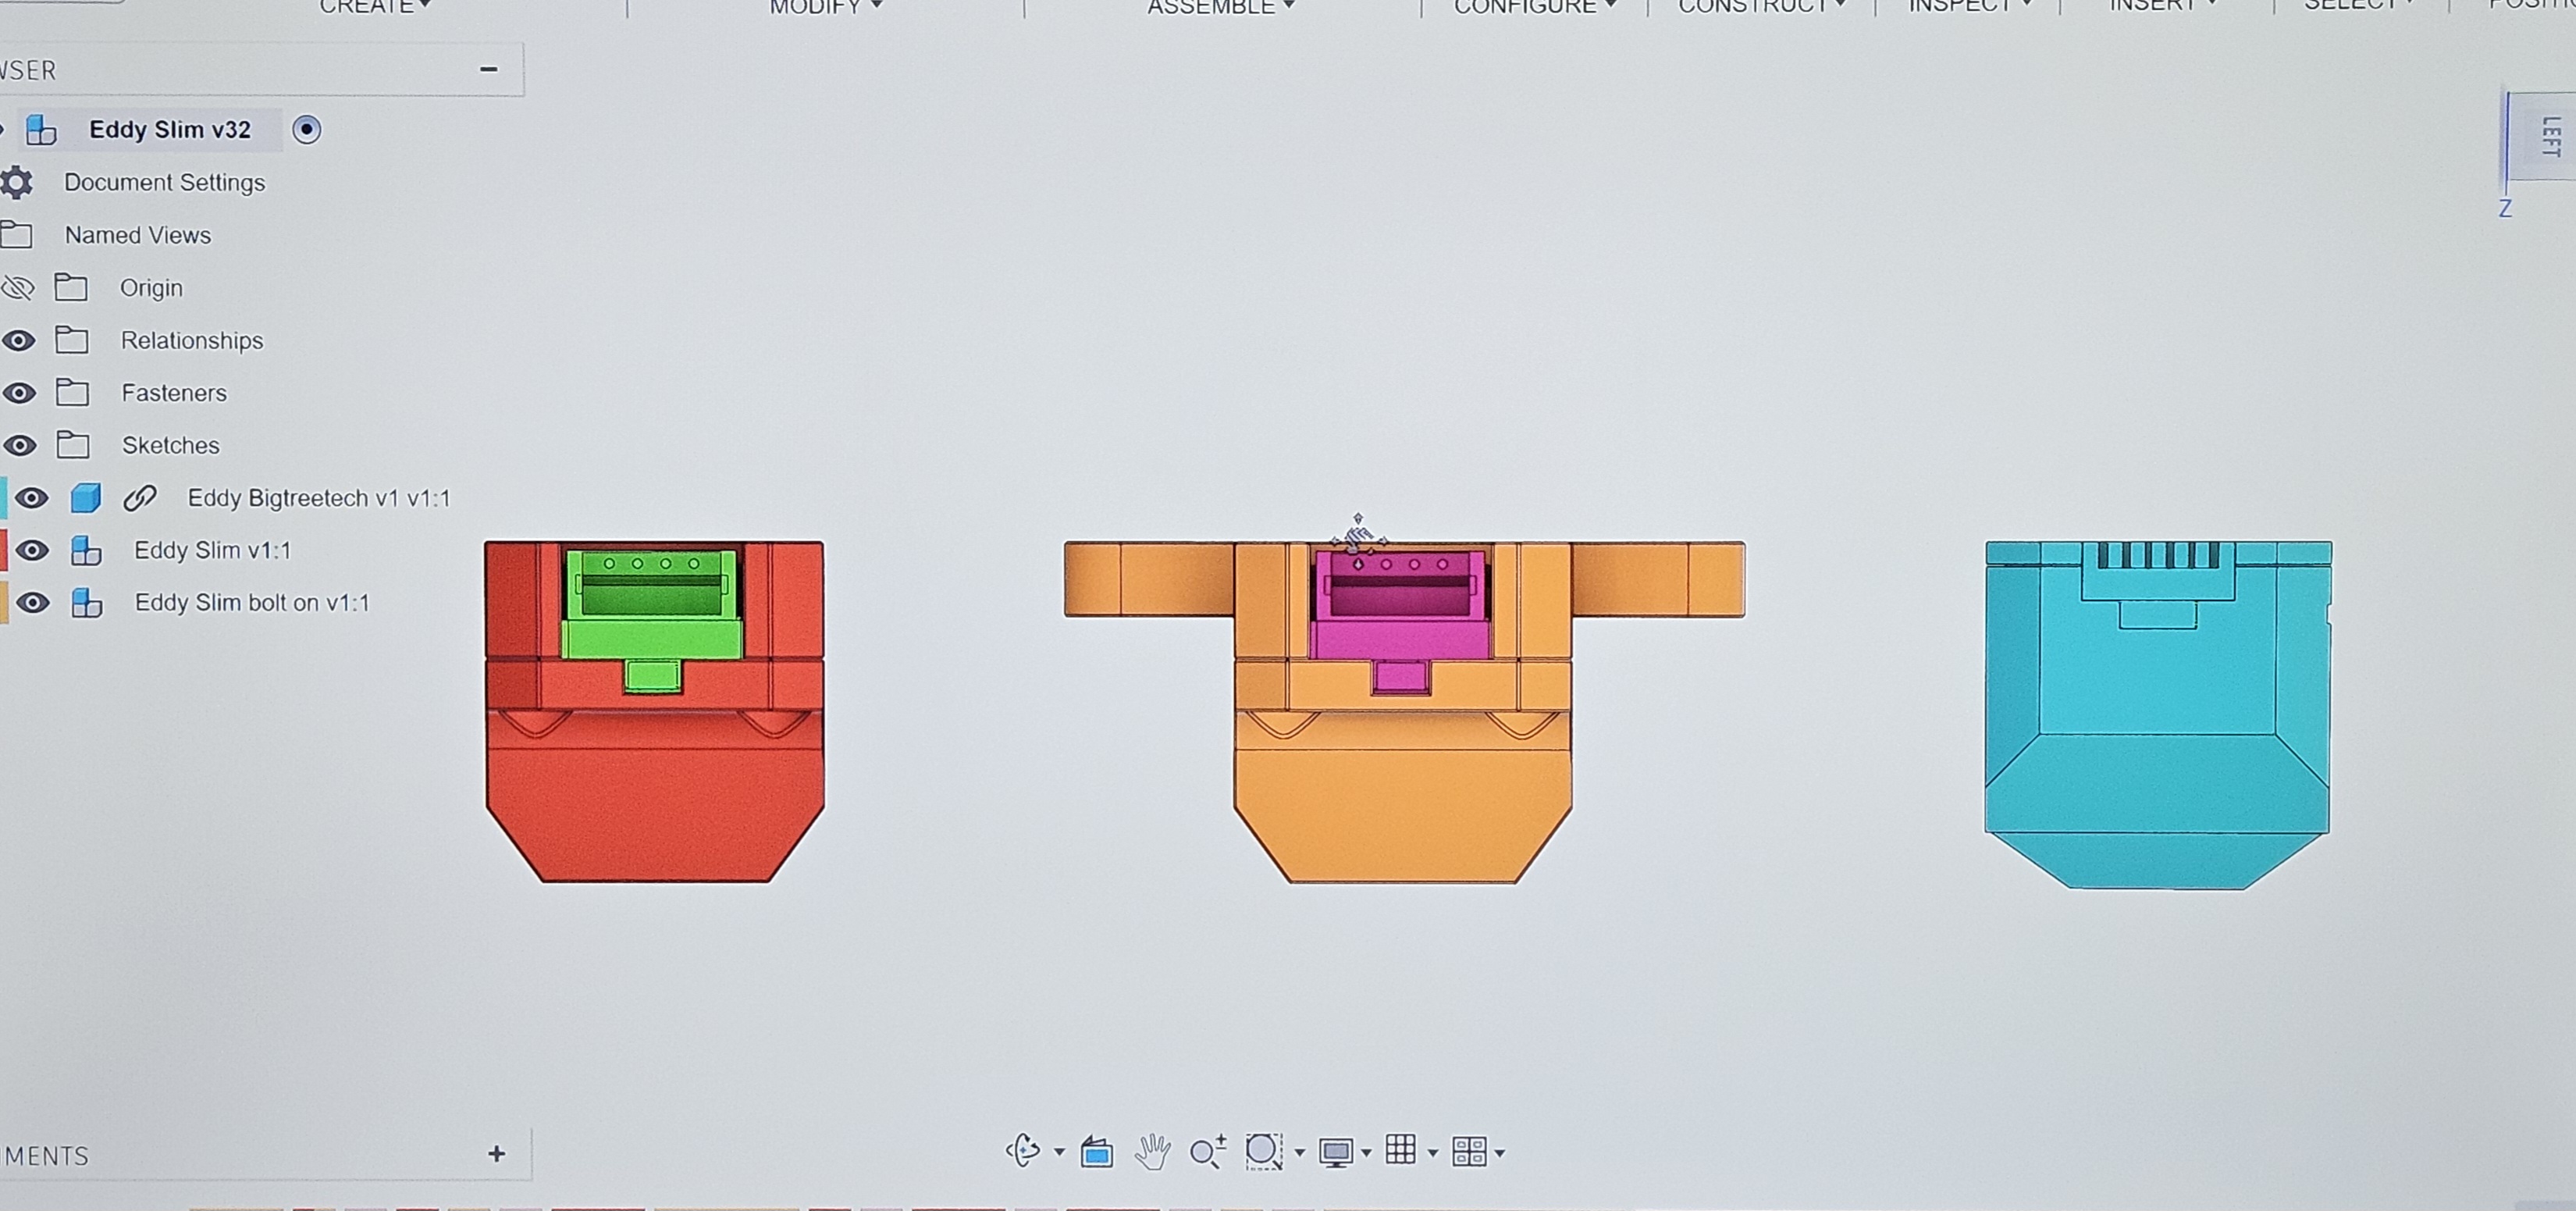
Task: Click the Fit zoom window icon
Action: (1264, 1152)
